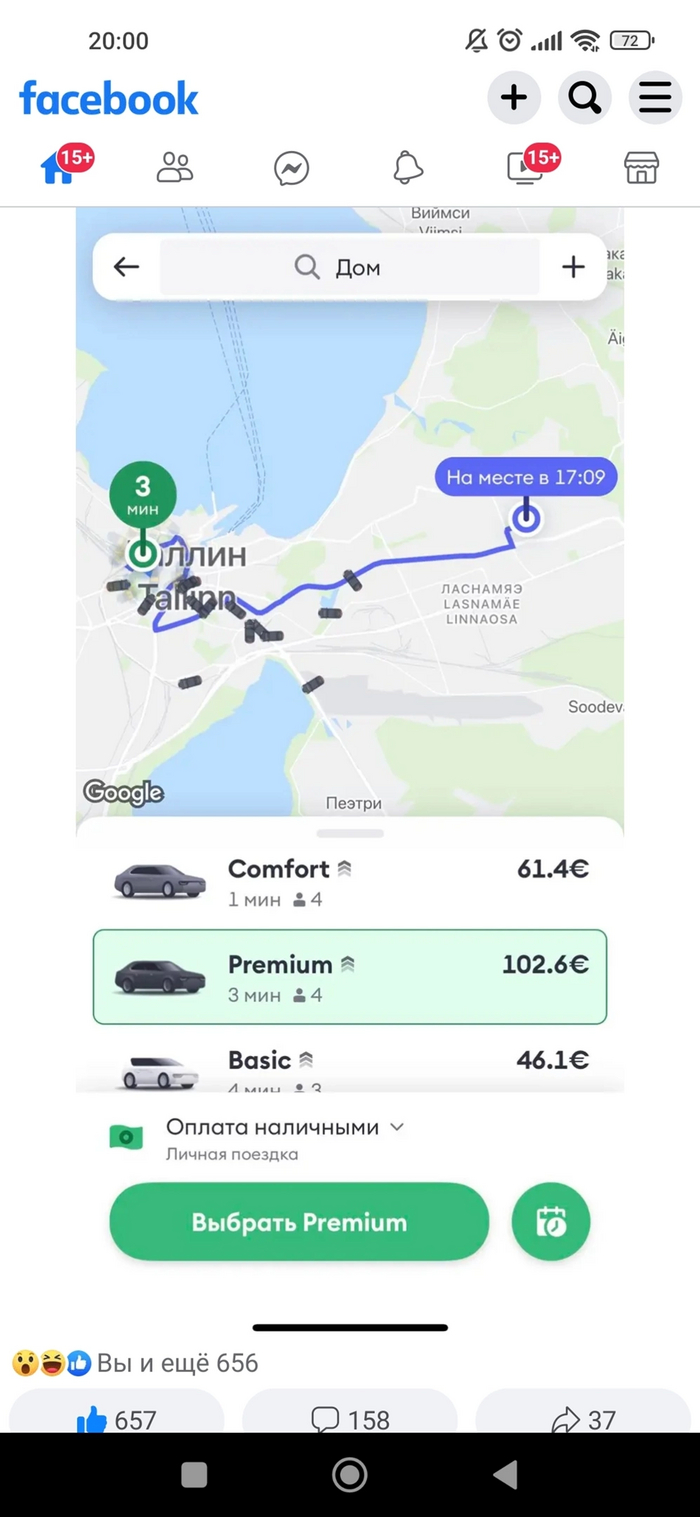
Task: Tap the Facebook create plus icon
Action: [514, 98]
